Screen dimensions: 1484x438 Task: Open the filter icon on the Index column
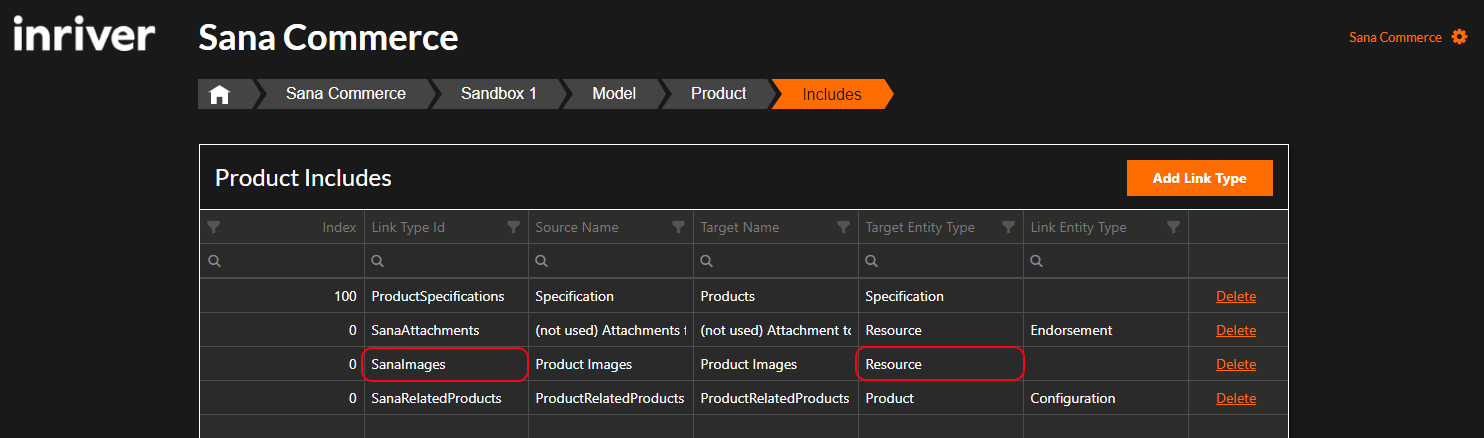coord(213,227)
